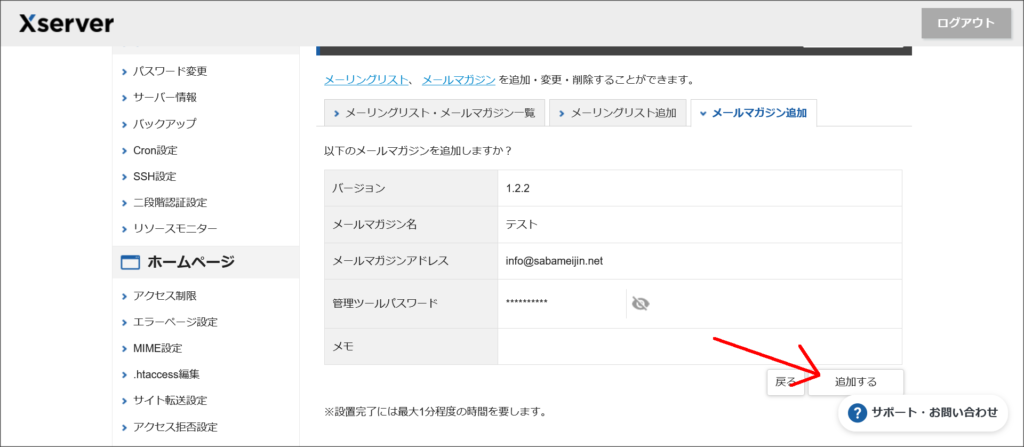Open エラーページ設定 in the sidebar
The height and width of the screenshot is (447, 1024).
pos(175,322)
